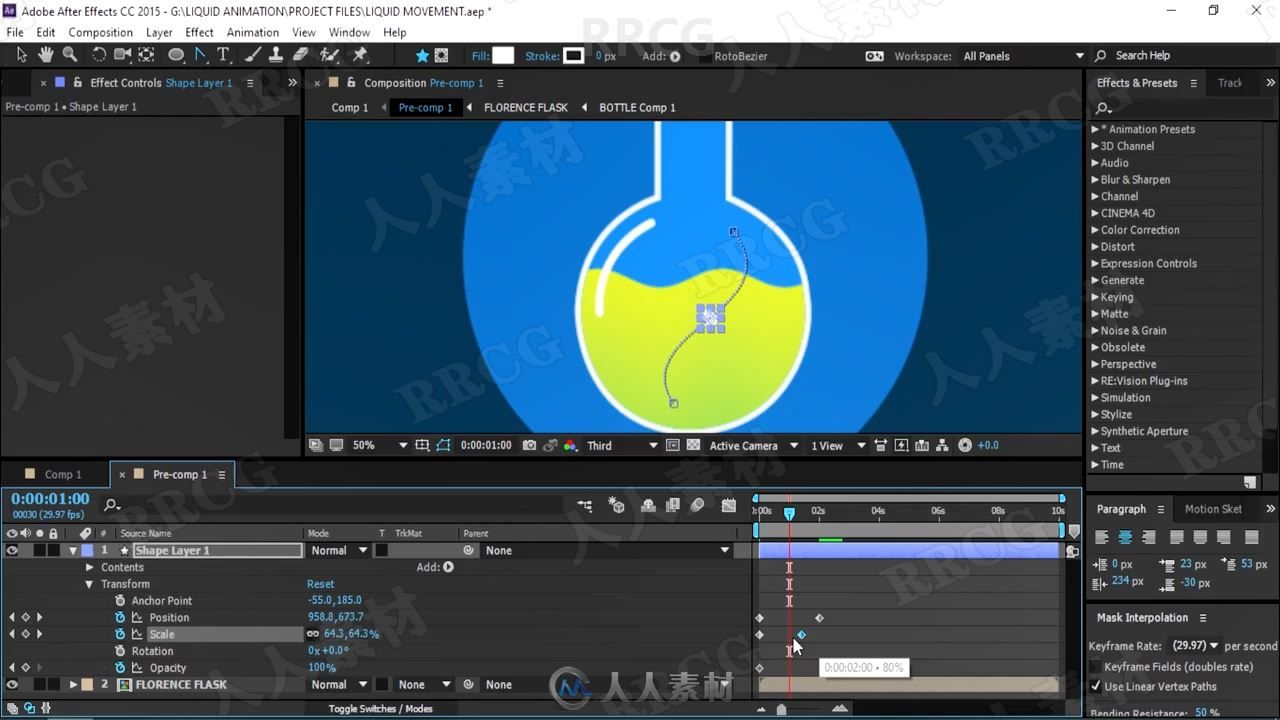Image resolution: width=1280 pixels, height=720 pixels.
Task: Open Composition Mini-Flowchart in timeline
Action: [x=585, y=506]
